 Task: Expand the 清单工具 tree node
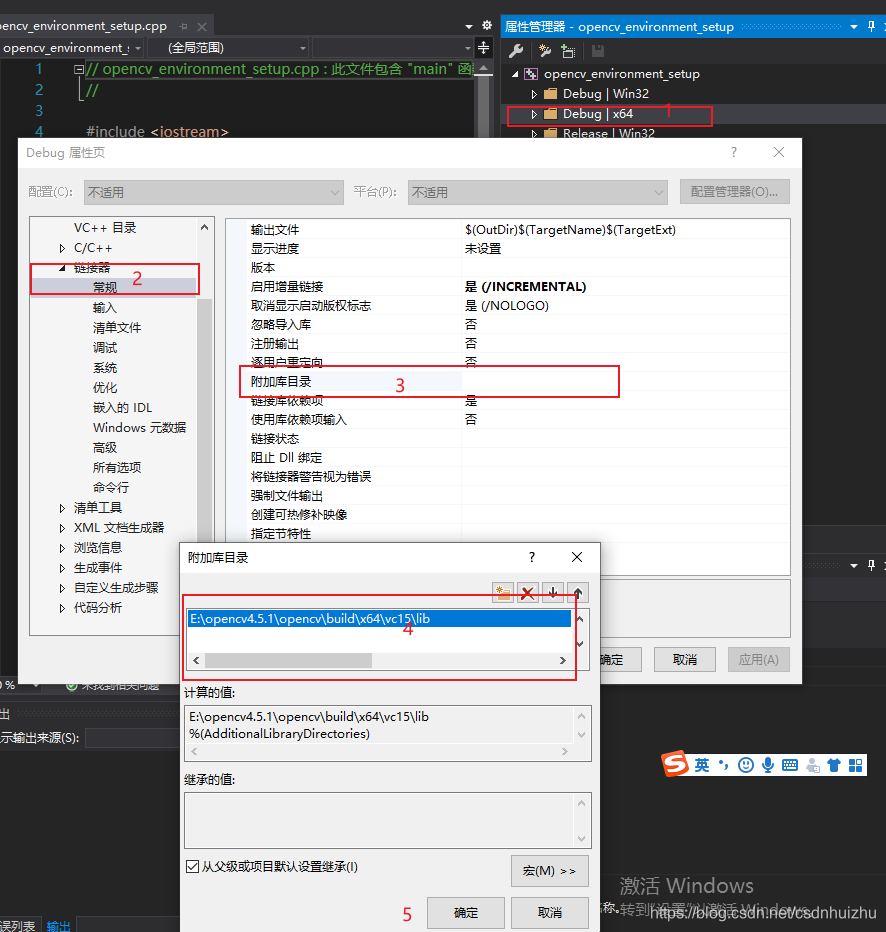pyautogui.click(x=62, y=508)
